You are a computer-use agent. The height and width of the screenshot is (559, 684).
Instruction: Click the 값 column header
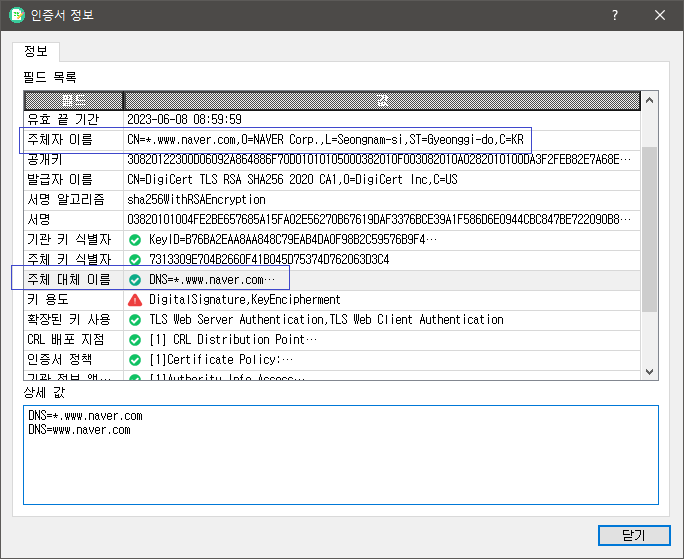pyautogui.click(x=382, y=101)
